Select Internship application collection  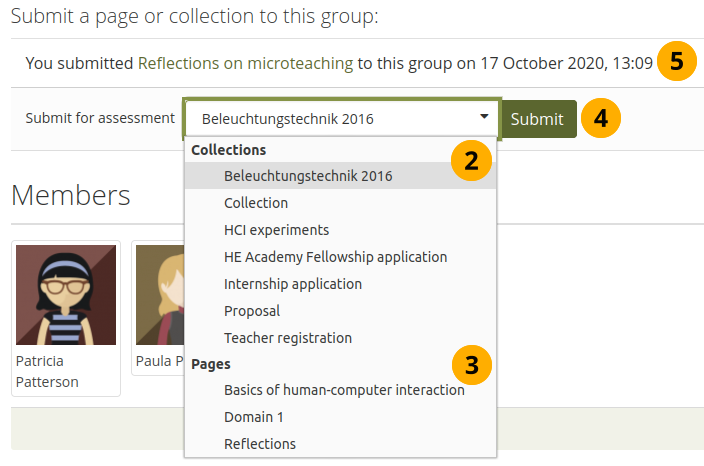pyautogui.click(x=293, y=284)
